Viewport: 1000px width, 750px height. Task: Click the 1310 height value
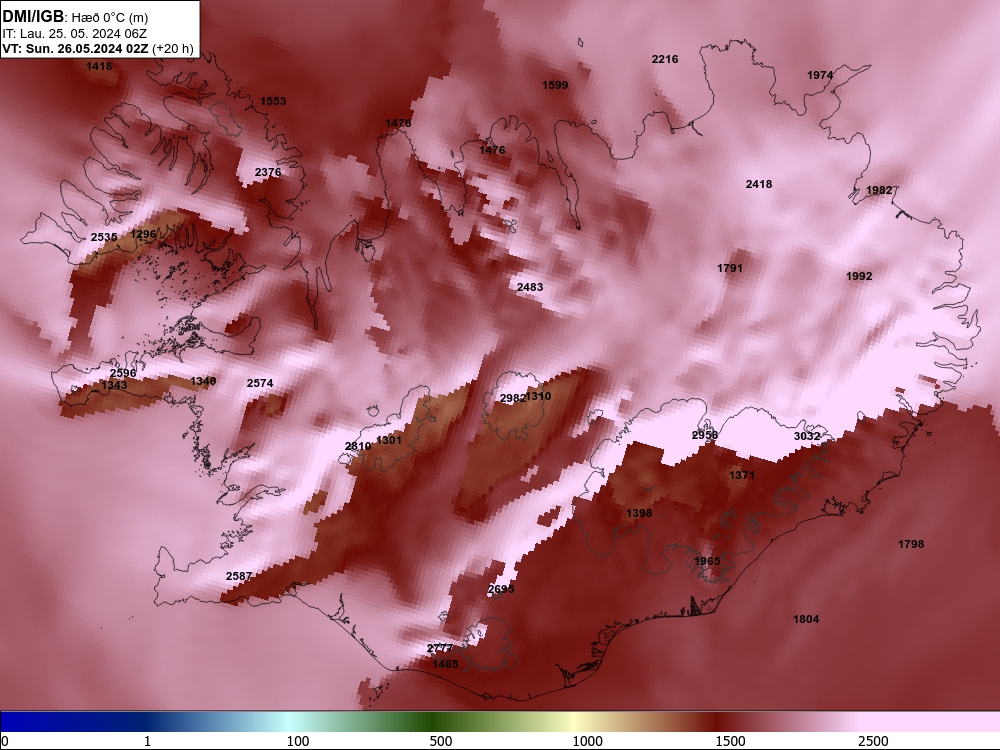[x=538, y=396]
